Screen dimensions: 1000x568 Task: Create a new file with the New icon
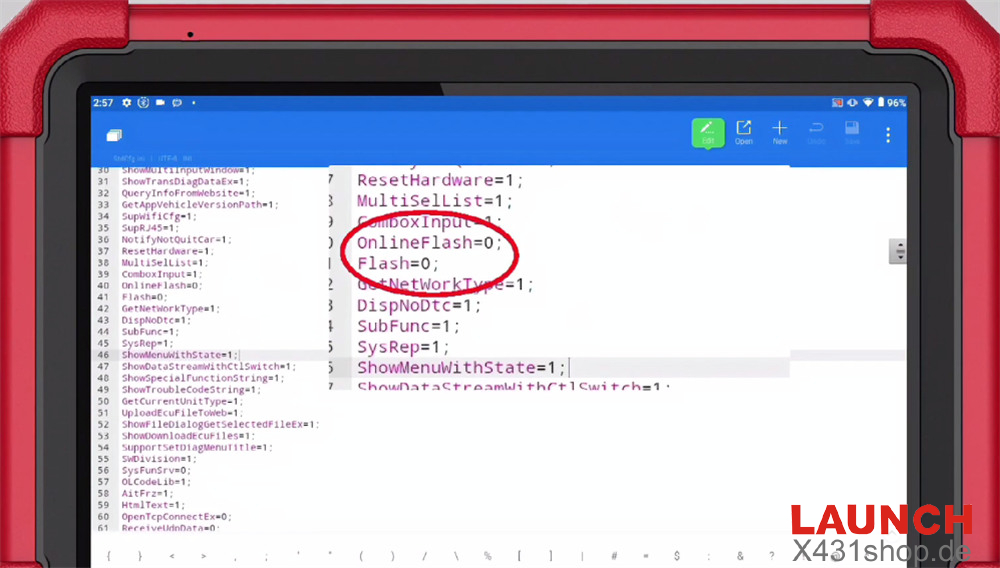click(780, 133)
